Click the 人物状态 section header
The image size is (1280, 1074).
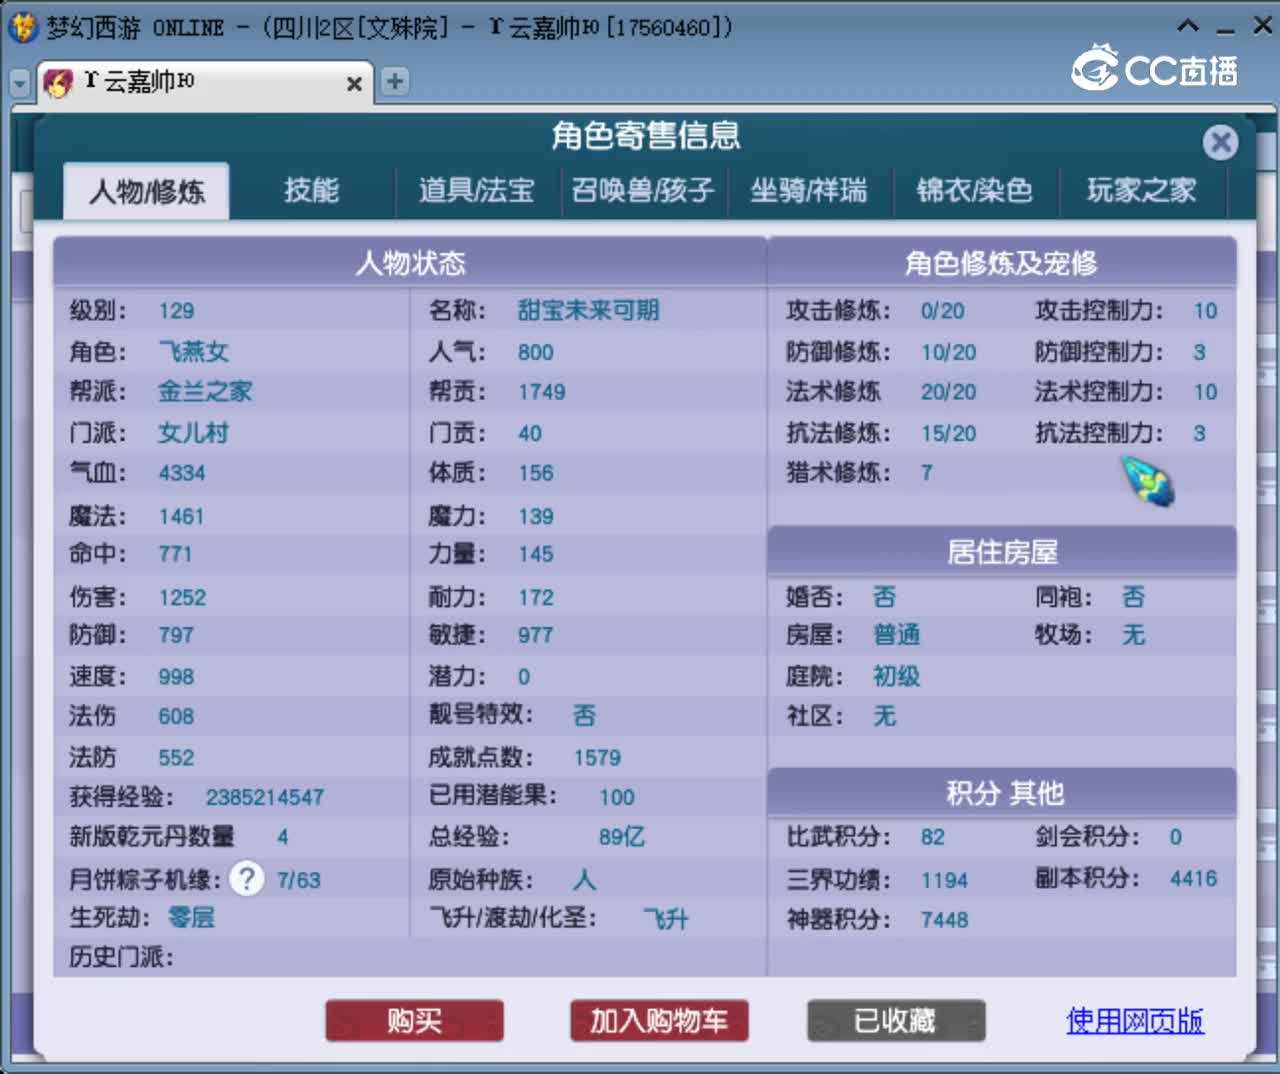click(410, 263)
